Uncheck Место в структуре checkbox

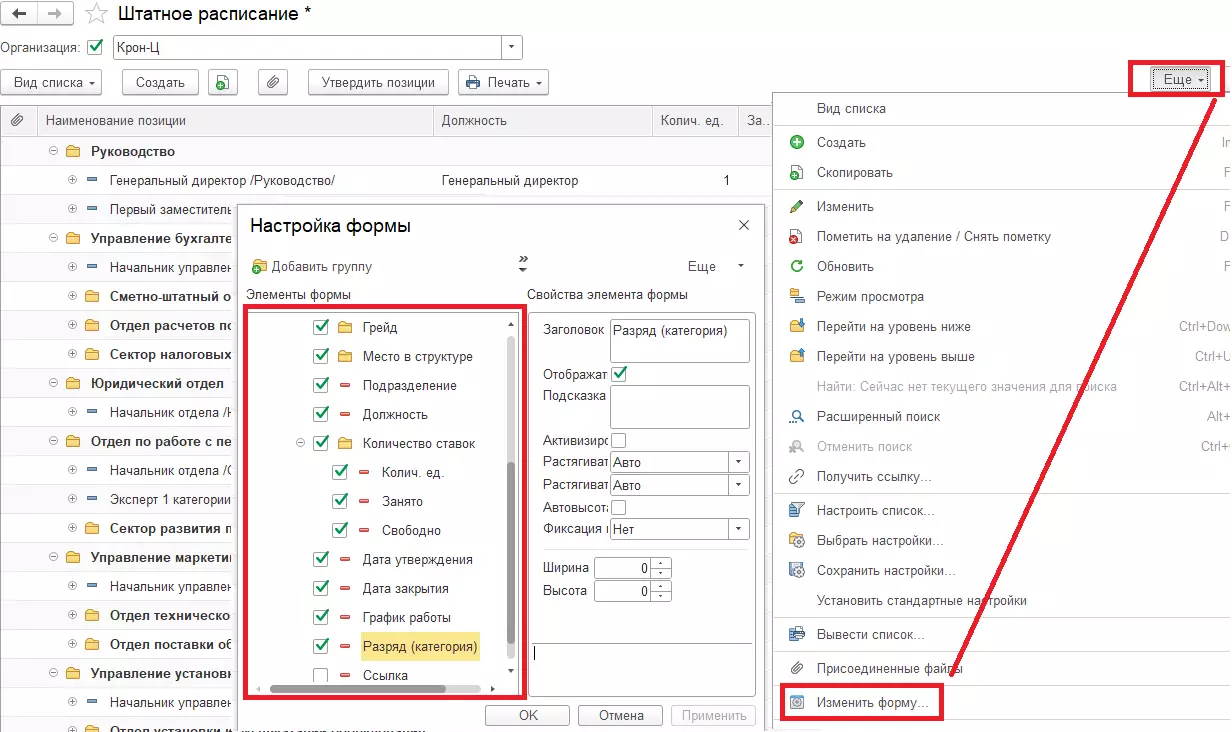click(321, 356)
